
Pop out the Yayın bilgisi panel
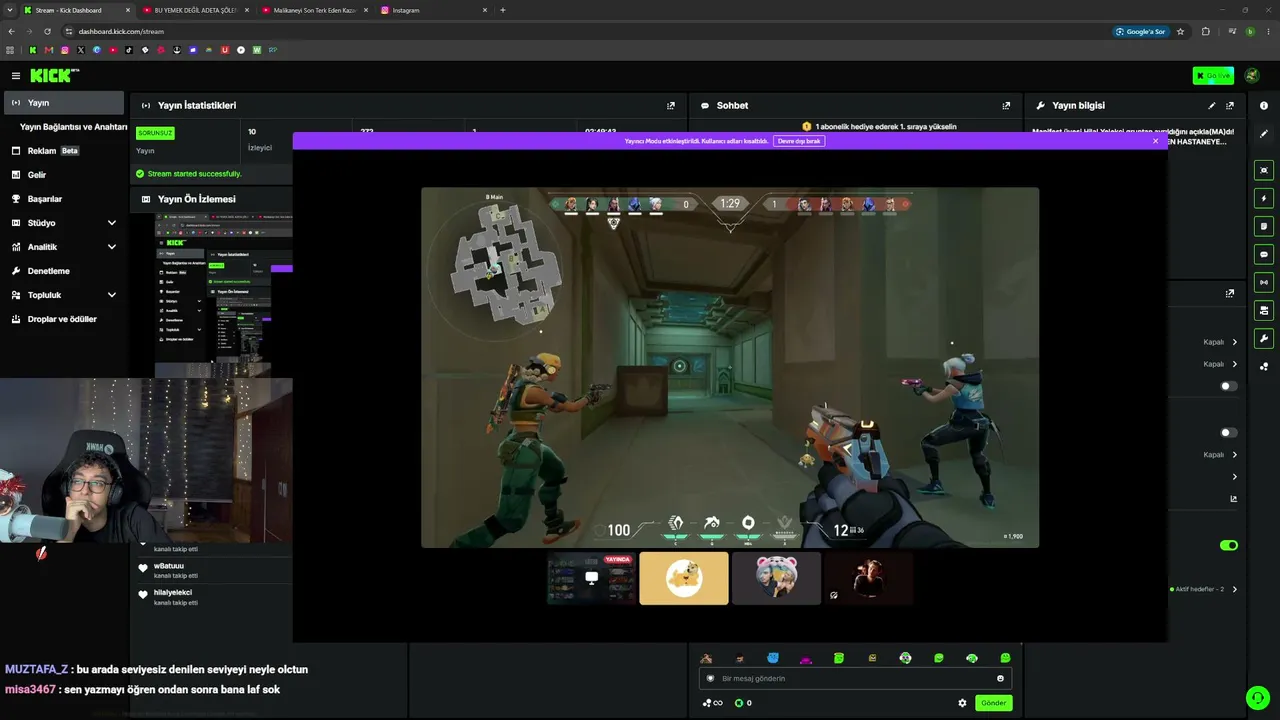[x=1230, y=105]
